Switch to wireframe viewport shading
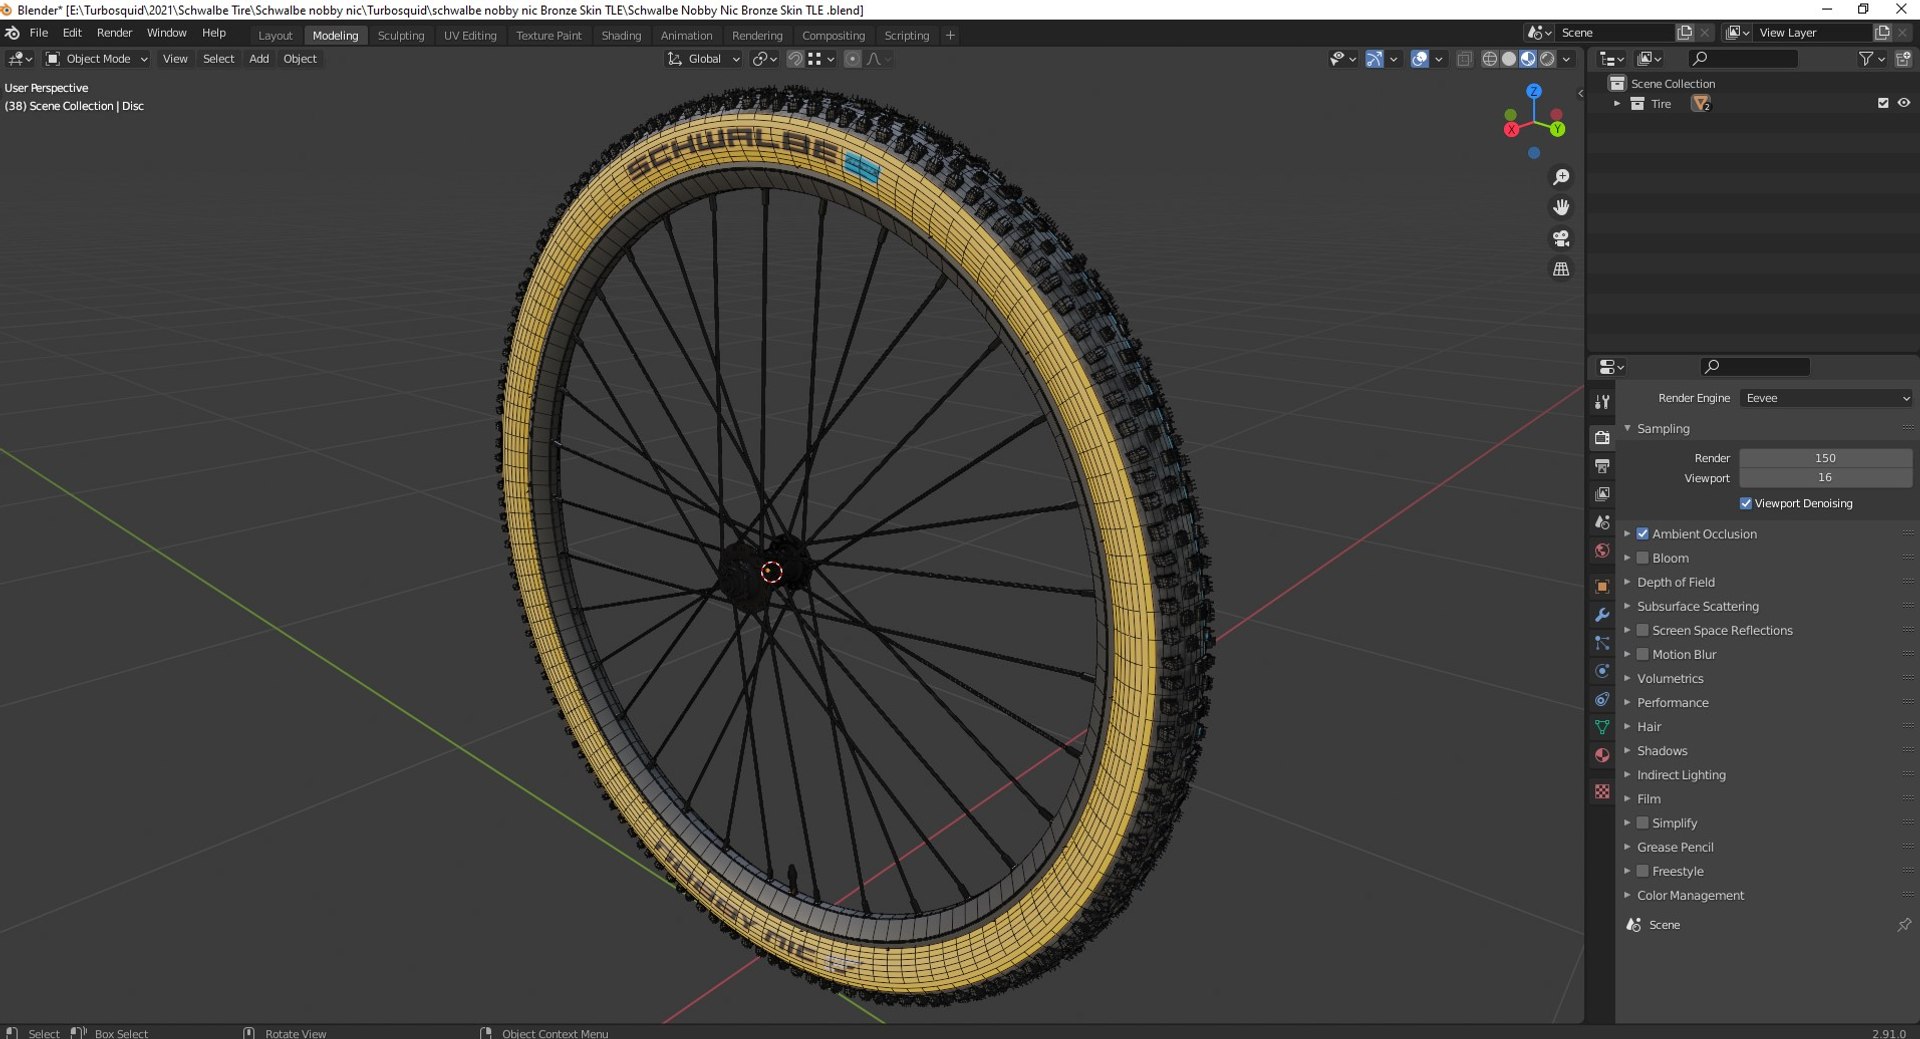 [1490, 59]
